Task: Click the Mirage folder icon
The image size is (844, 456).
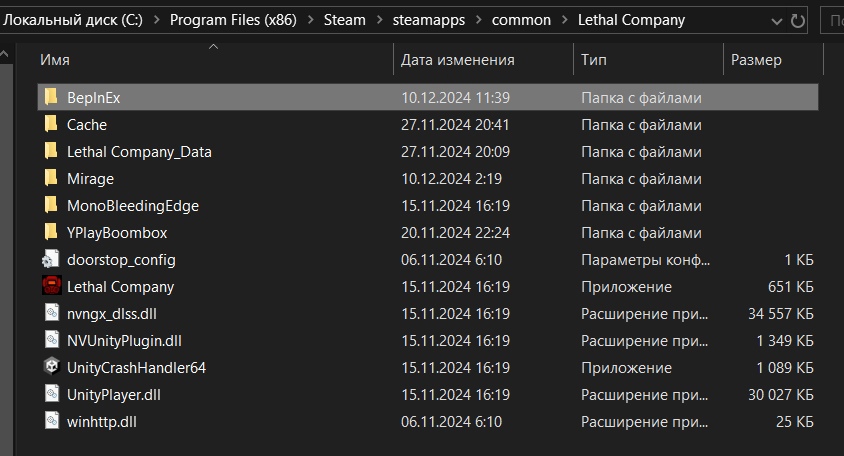Action: coord(52,179)
